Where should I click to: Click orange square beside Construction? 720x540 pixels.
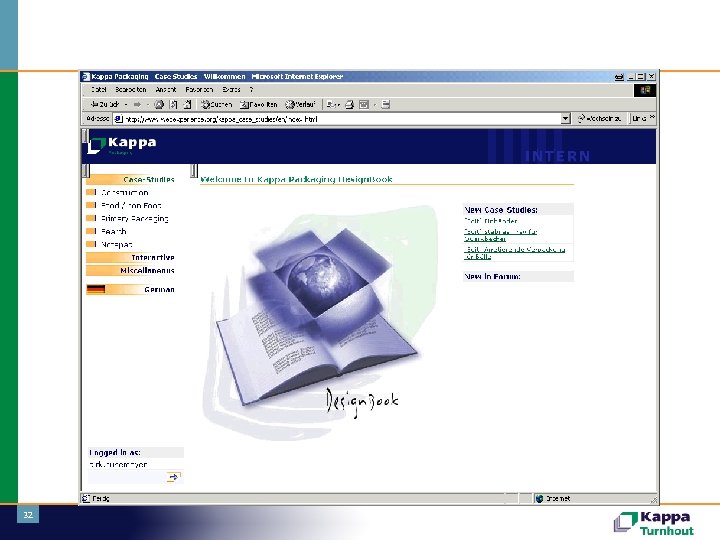pos(91,192)
